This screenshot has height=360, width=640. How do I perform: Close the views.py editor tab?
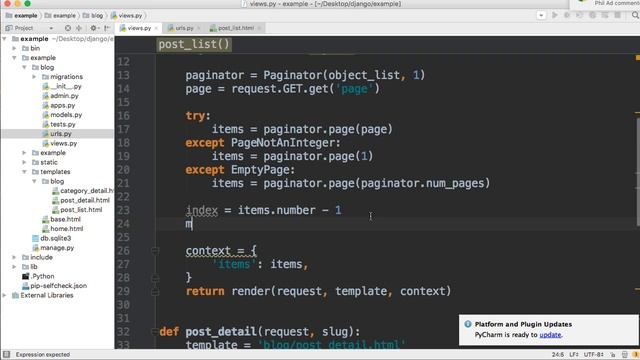[156, 28]
